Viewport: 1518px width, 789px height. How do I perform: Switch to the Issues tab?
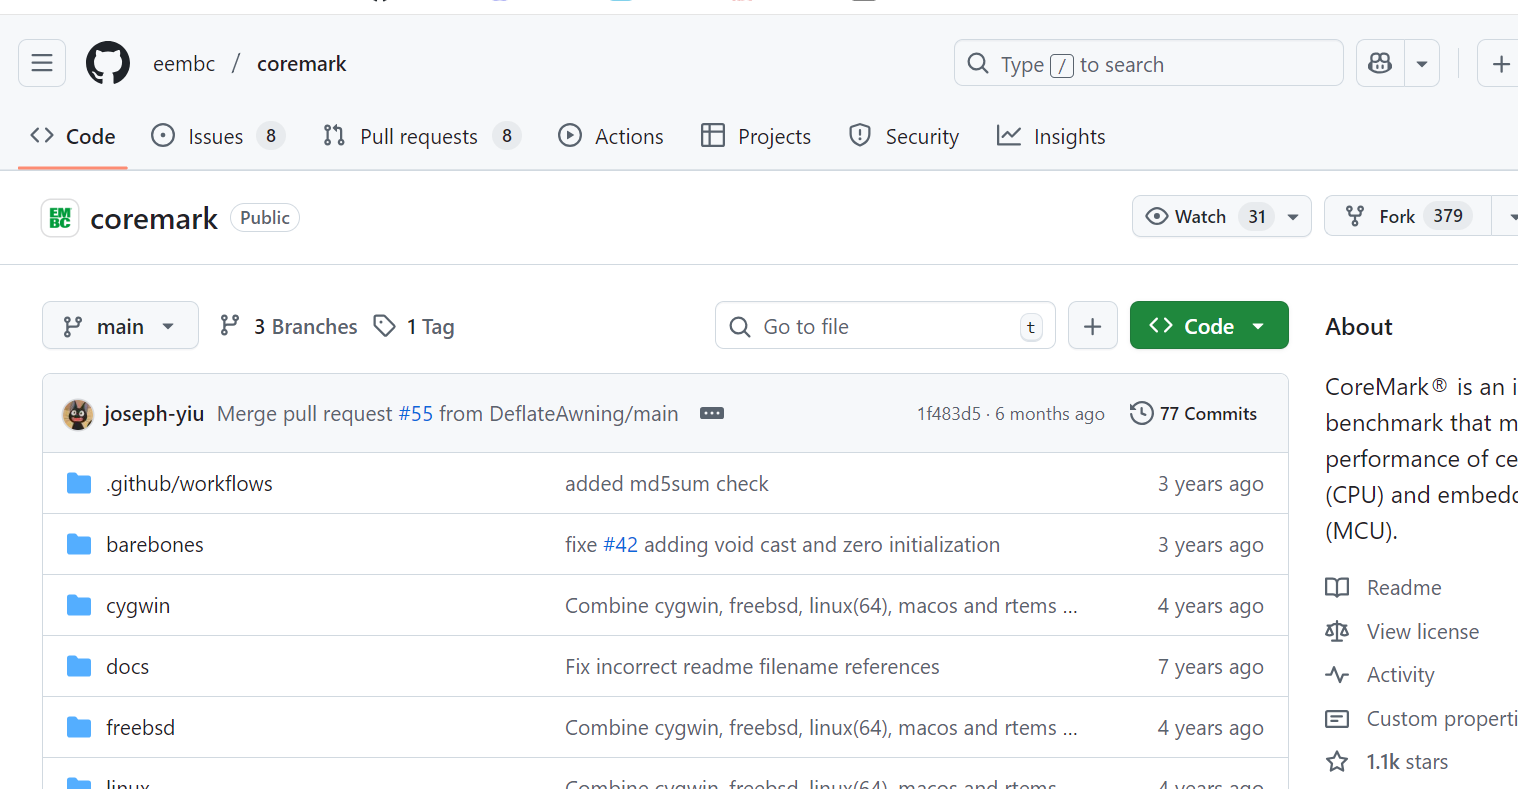click(217, 136)
